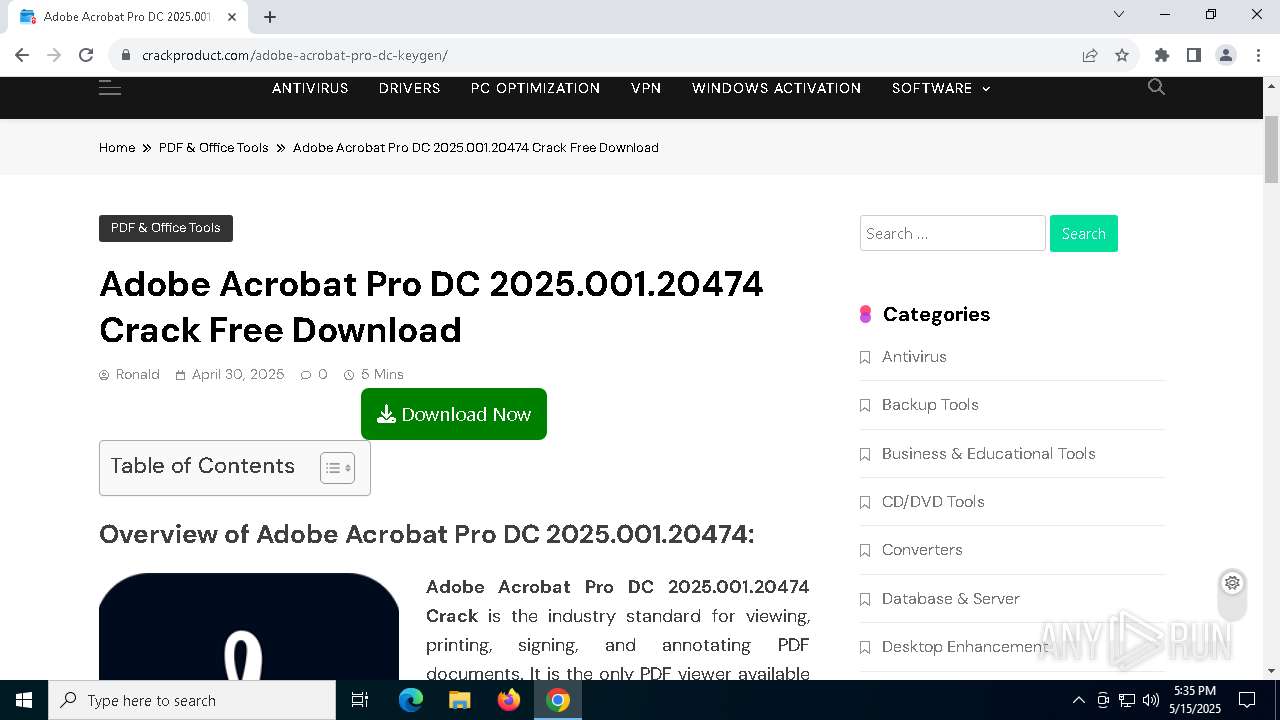Click the PDF & Office Tools breadcrumb link

[x=214, y=147]
